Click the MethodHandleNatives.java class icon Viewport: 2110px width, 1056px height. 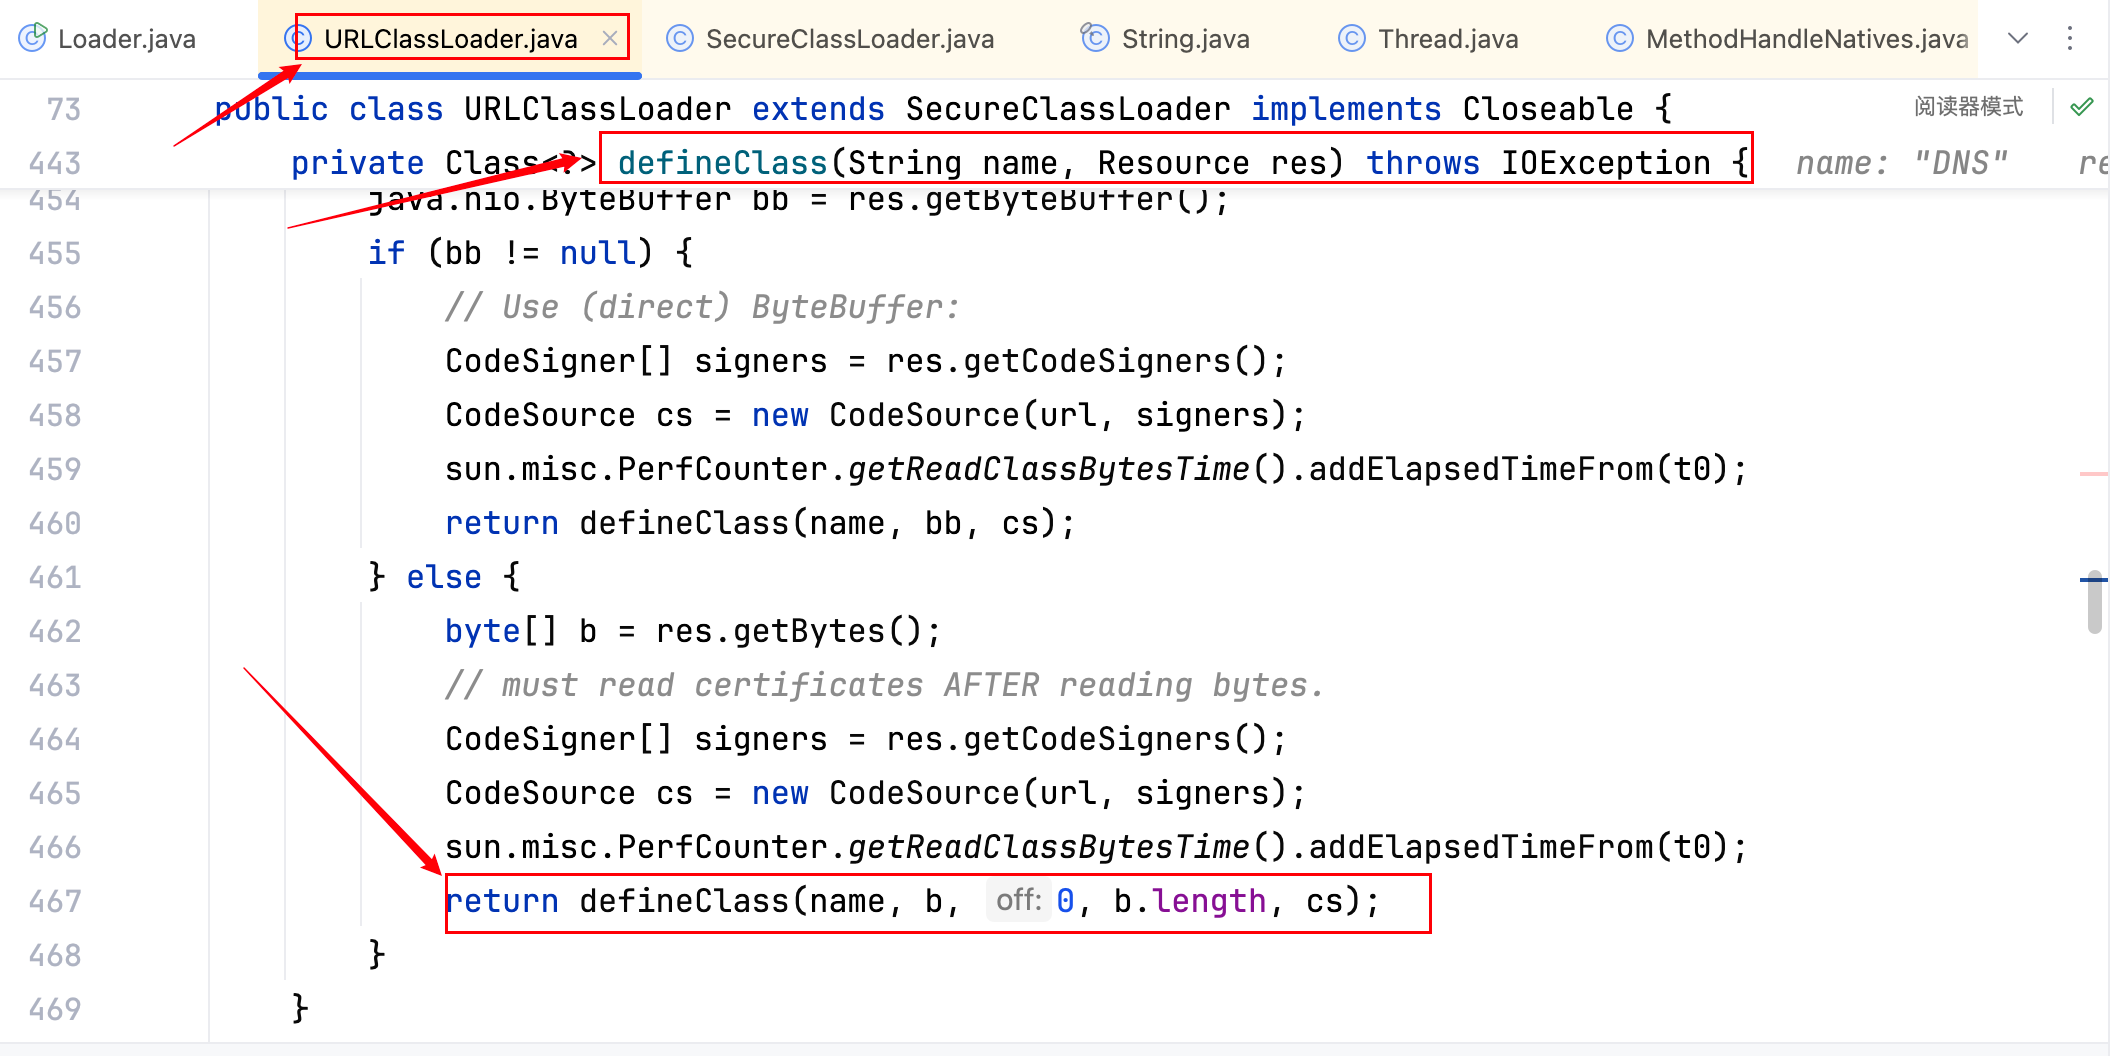click(x=1619, y=38)
